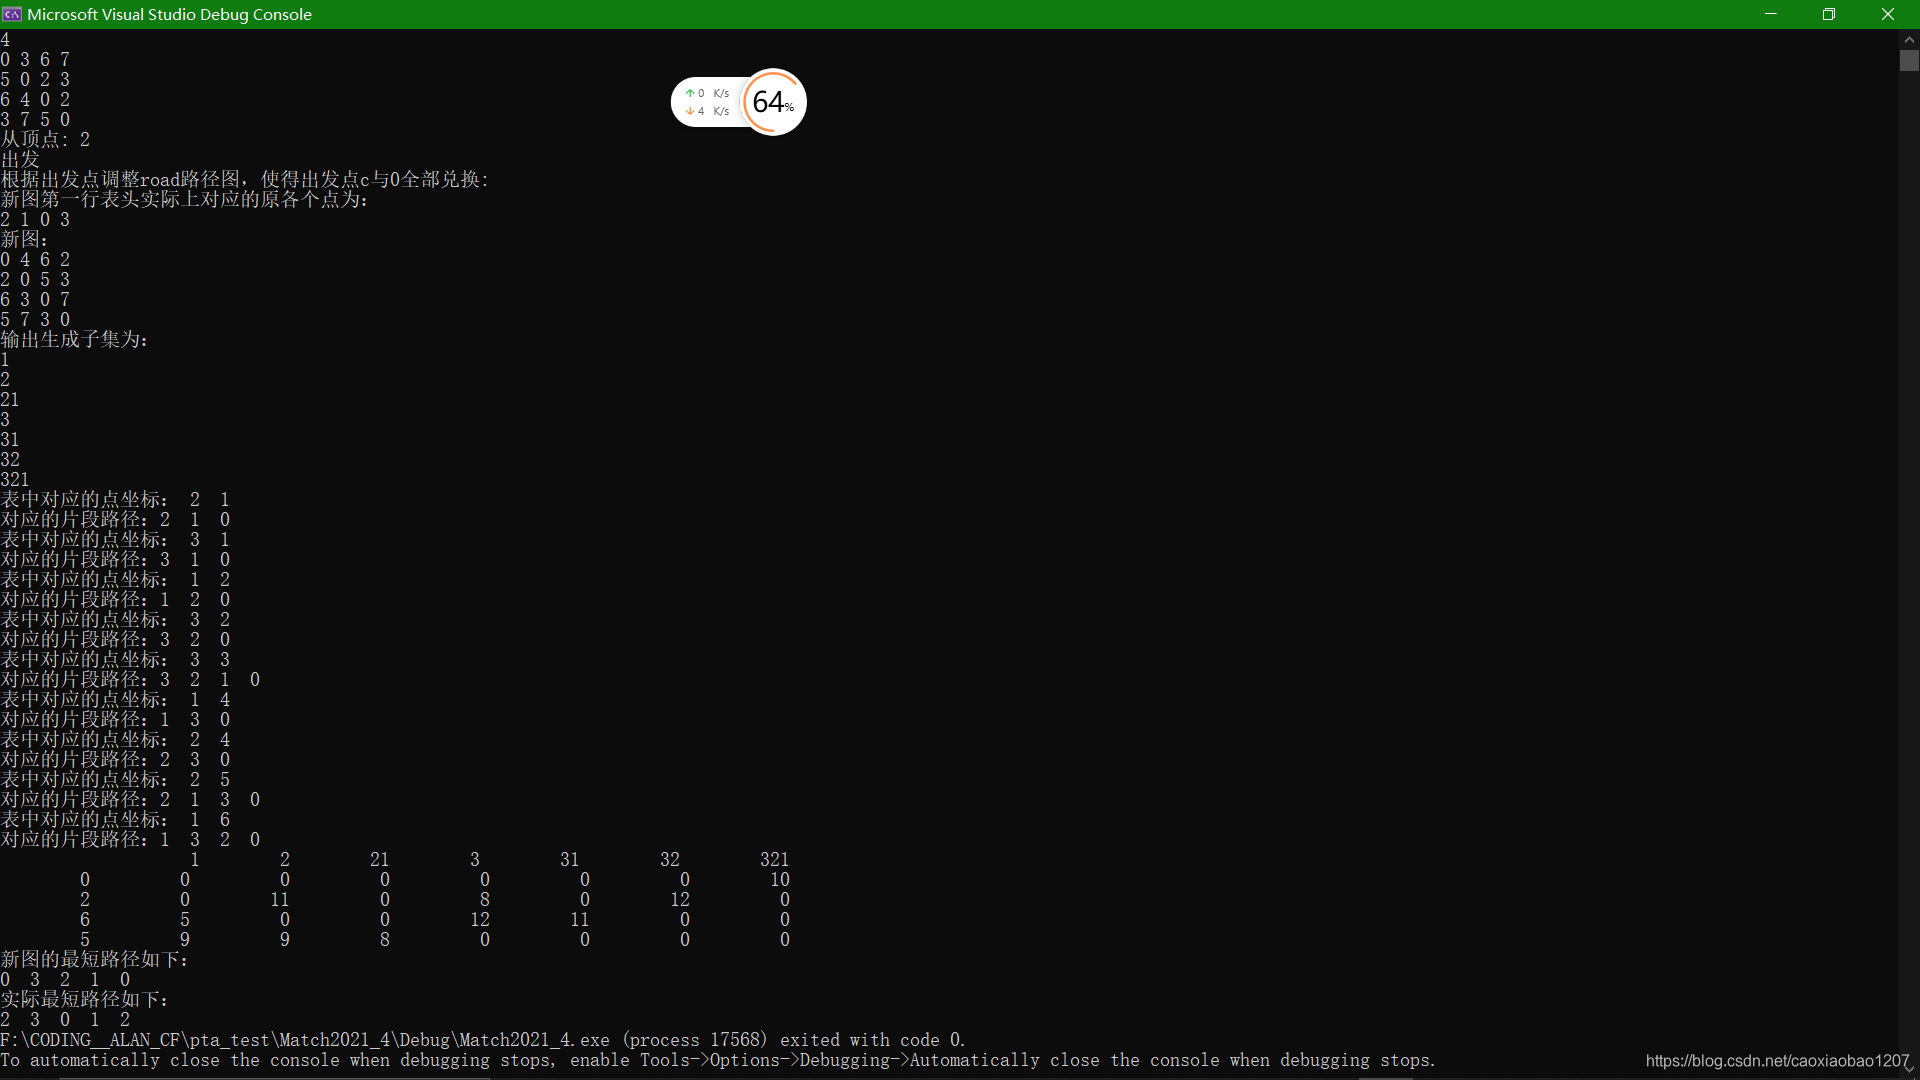The height and width of the screenshot is (1080, 1920).
Task: Click the console app icon in title bar
Action: point(12,14)
